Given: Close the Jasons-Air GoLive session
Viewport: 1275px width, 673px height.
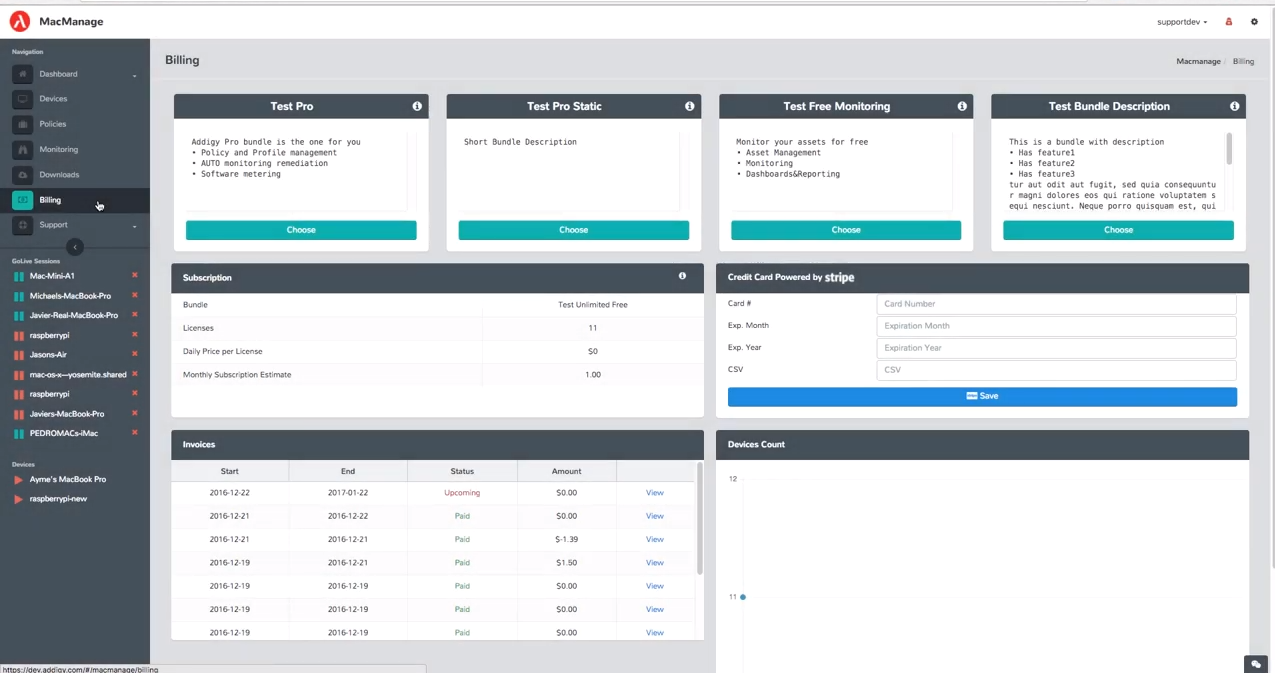Looking at the screenshot, I should [135, 354].
